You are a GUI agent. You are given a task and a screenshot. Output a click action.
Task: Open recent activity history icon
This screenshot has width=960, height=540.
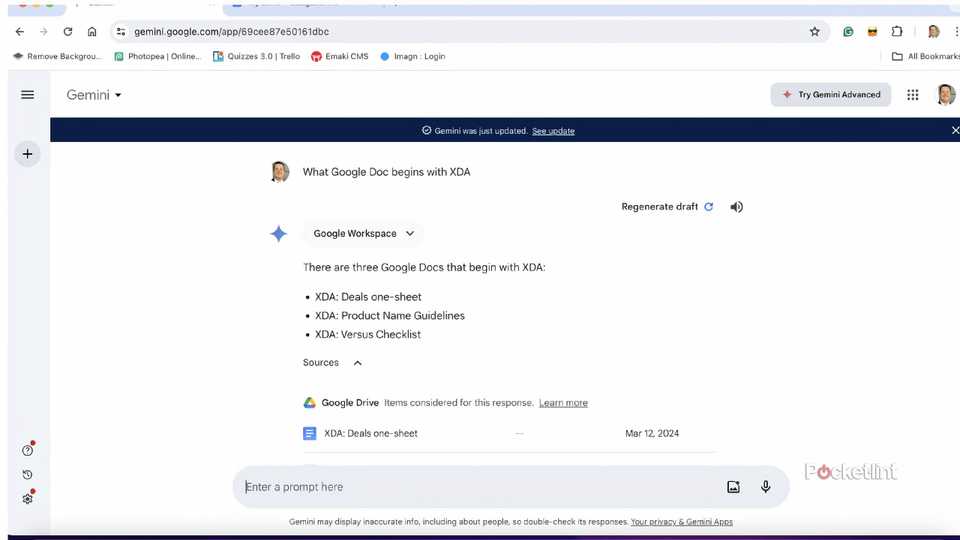(x=27, y=474)
